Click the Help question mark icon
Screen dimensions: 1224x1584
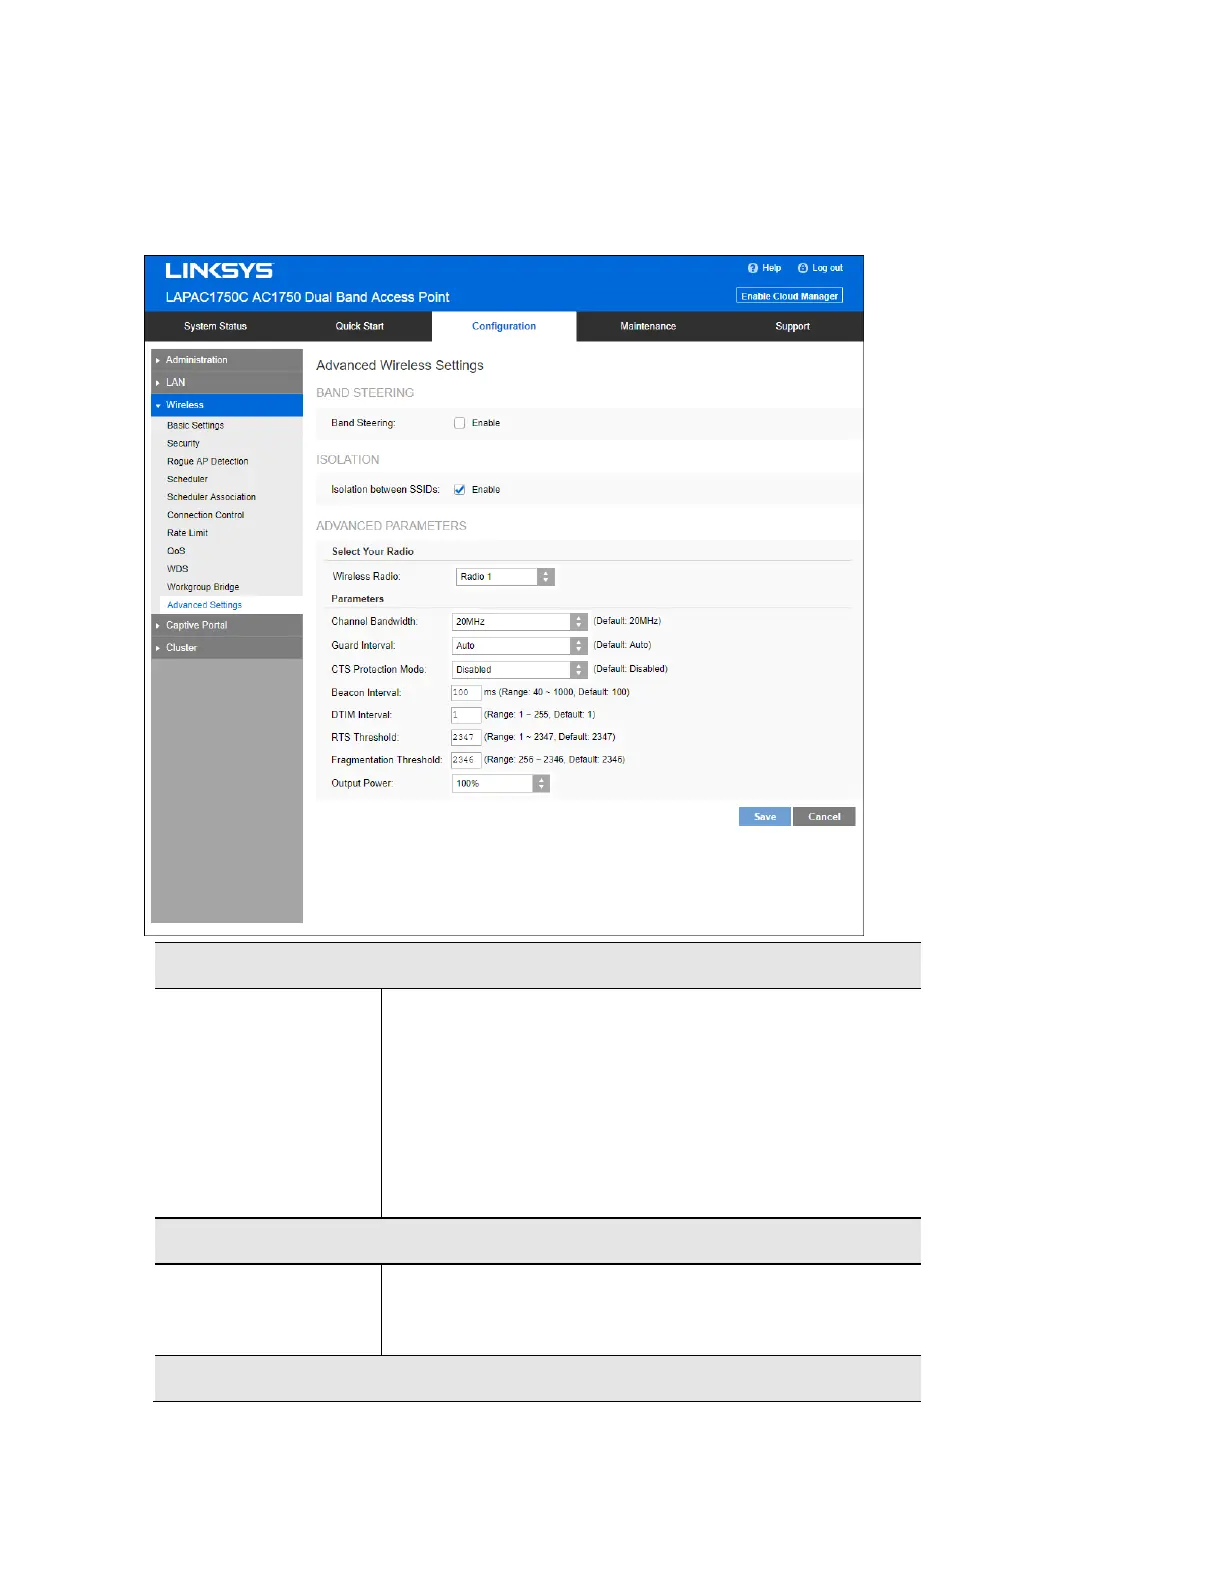click(x=753, y=268)
